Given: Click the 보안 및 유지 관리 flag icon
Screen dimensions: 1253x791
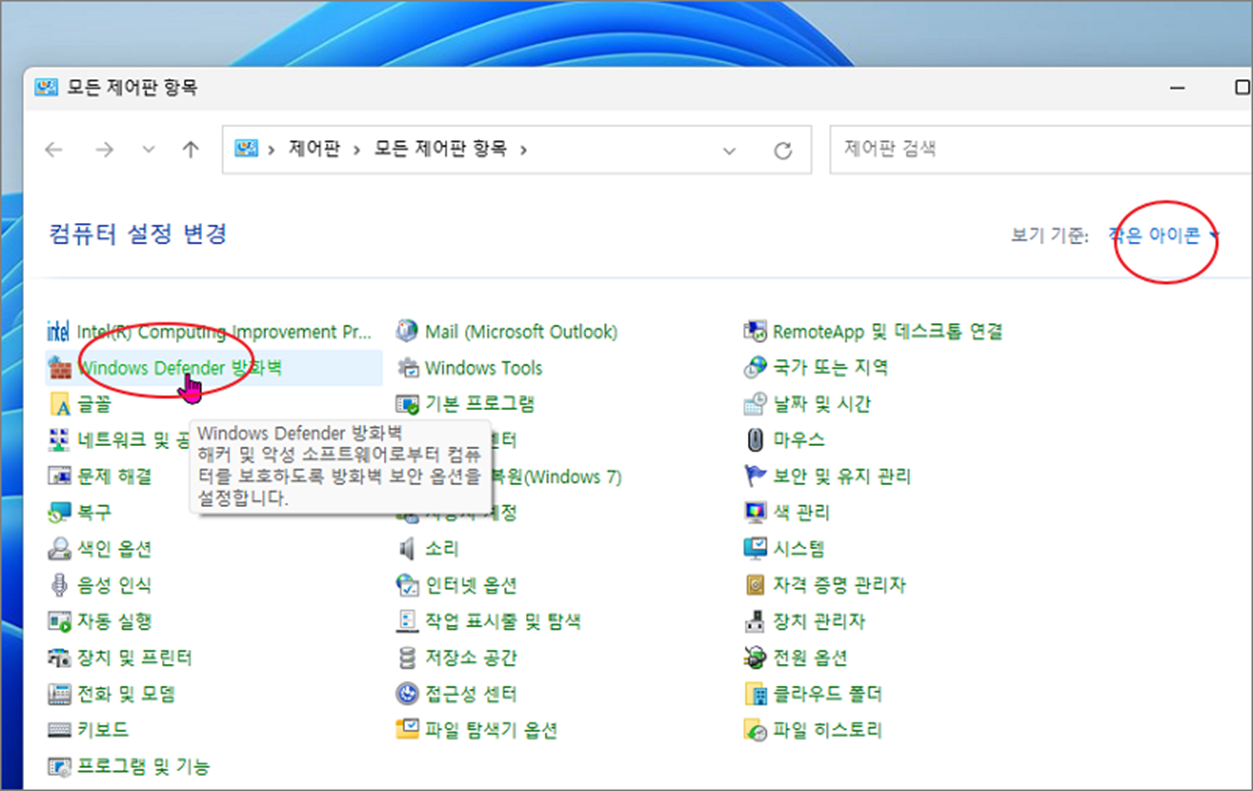Looking at the screenshot, I should click(755, 476).
